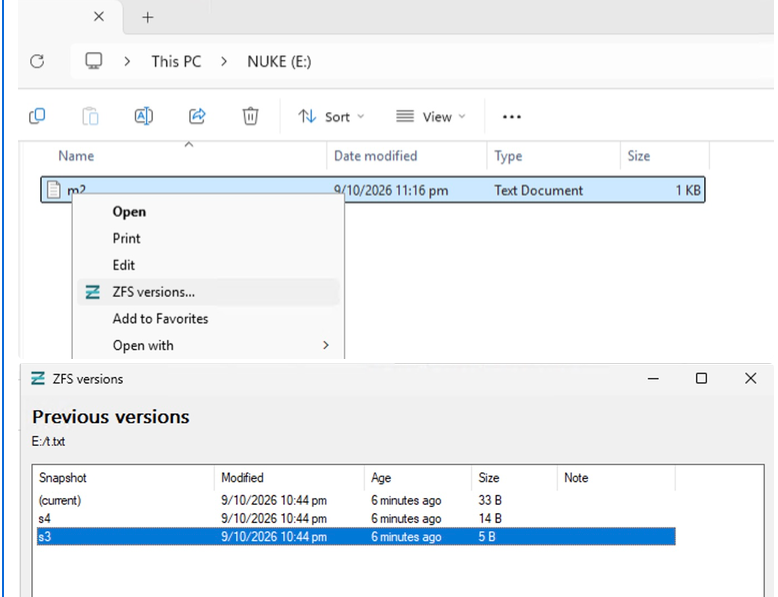Viewport: 778px width, 597px height.
Task: Select NUKE (E:) breadcrumb
Action: coord(279,61)
